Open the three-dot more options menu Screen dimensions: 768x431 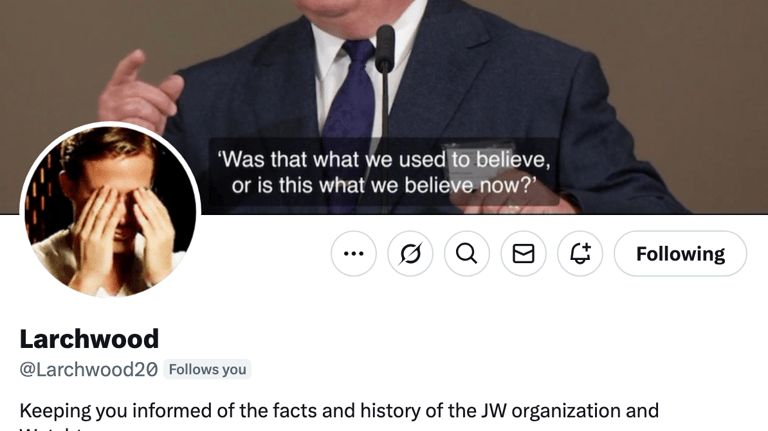tap(354, 254)
